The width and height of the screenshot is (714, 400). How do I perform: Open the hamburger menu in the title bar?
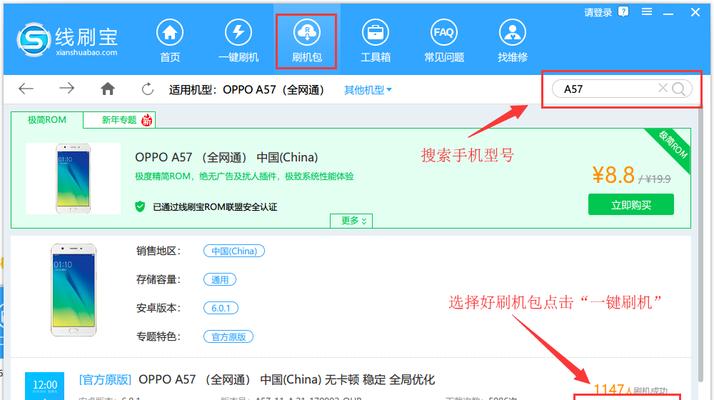coord(647,12)
